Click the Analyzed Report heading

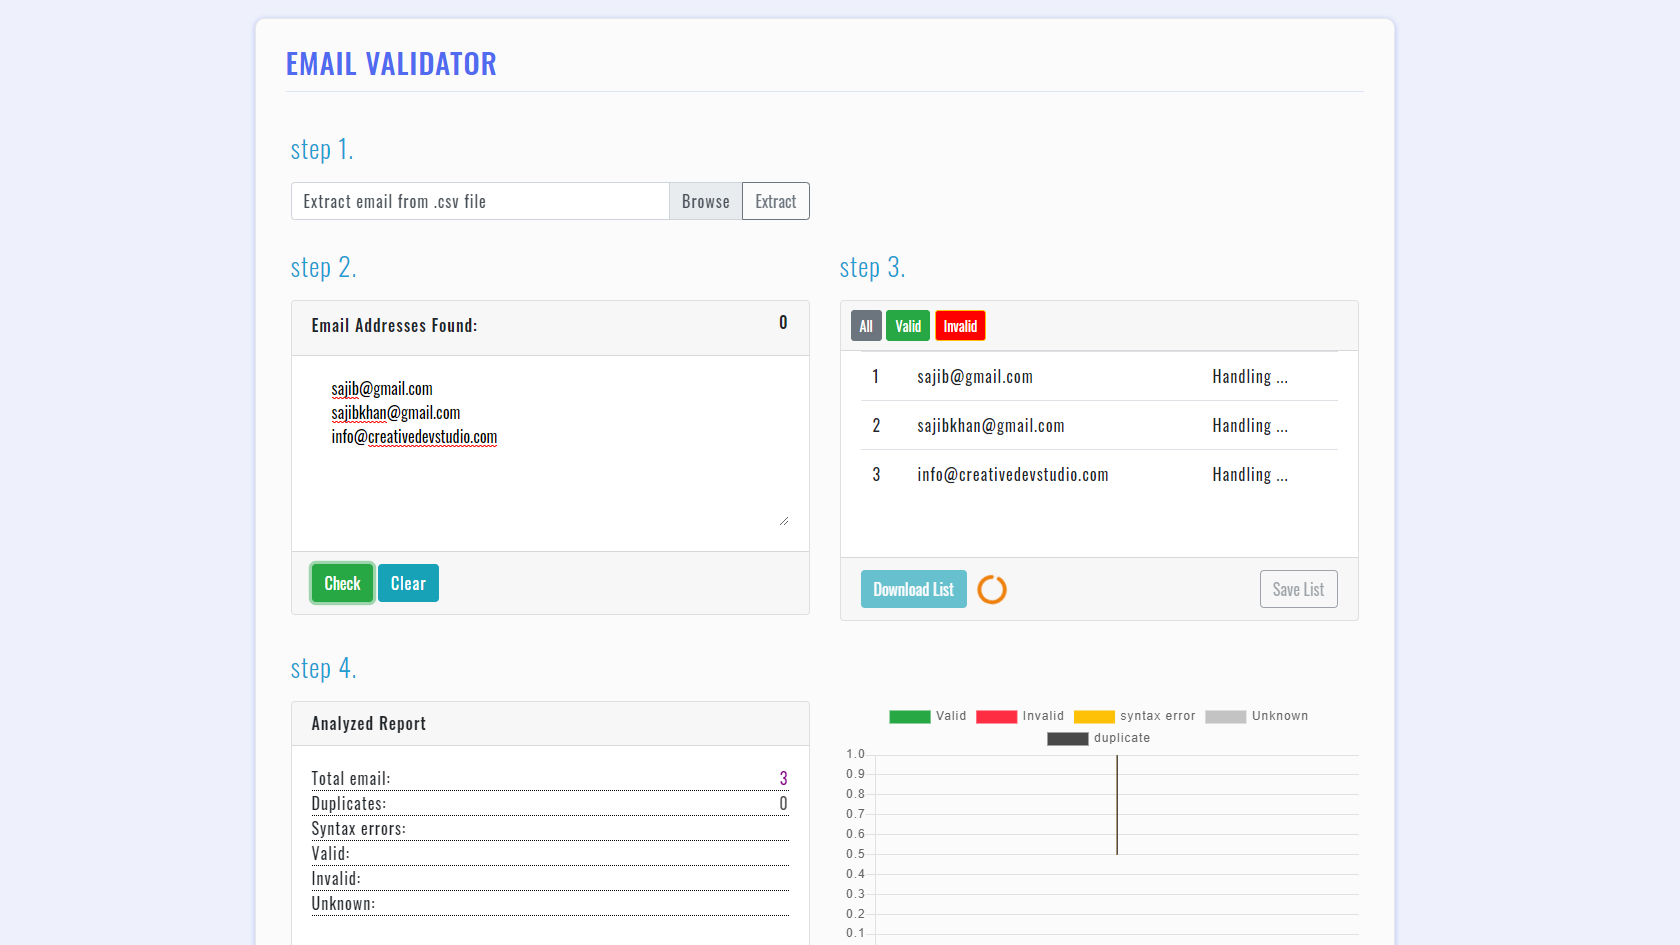click(x=368, y=723)
